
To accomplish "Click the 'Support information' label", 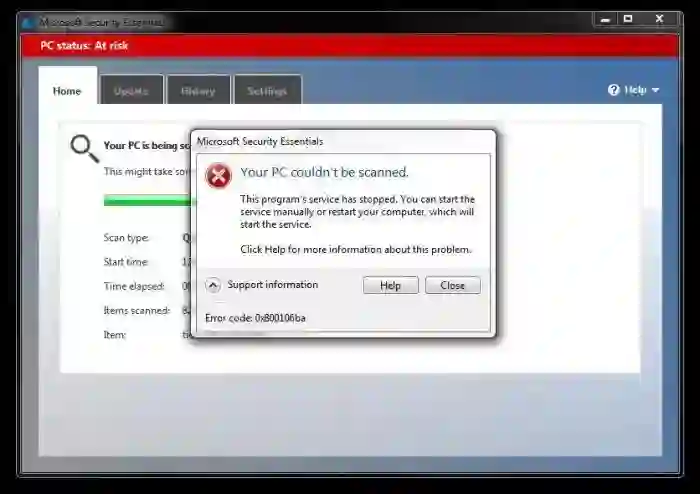I will pos(273,285).
